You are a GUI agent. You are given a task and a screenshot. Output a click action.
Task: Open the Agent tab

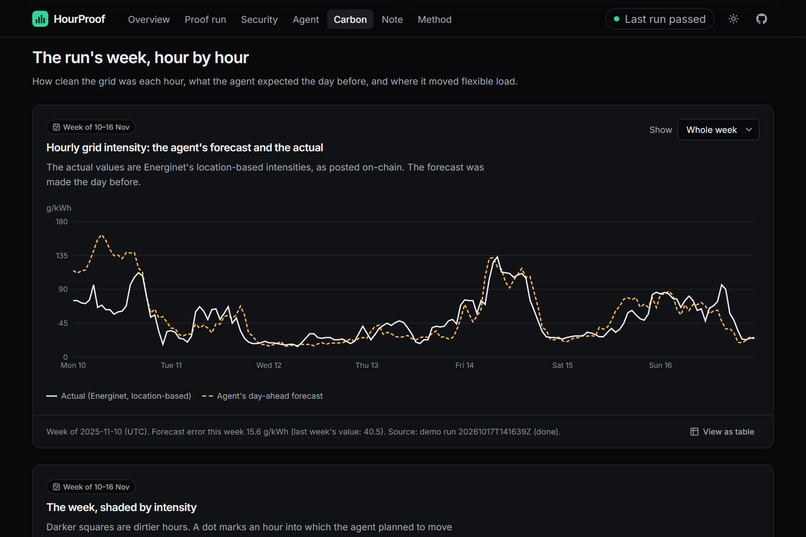pyautogui.click(x=305, y=20)
